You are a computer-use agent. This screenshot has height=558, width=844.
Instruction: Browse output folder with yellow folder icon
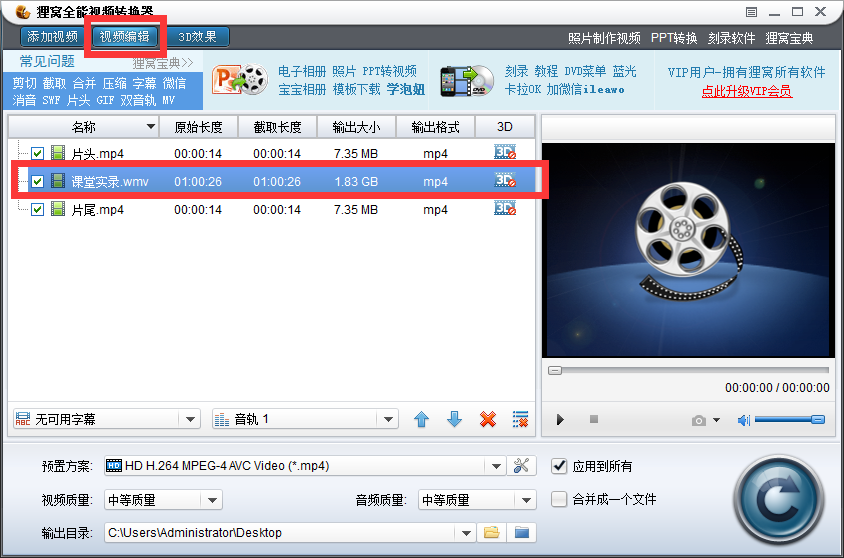pos(491,533)
